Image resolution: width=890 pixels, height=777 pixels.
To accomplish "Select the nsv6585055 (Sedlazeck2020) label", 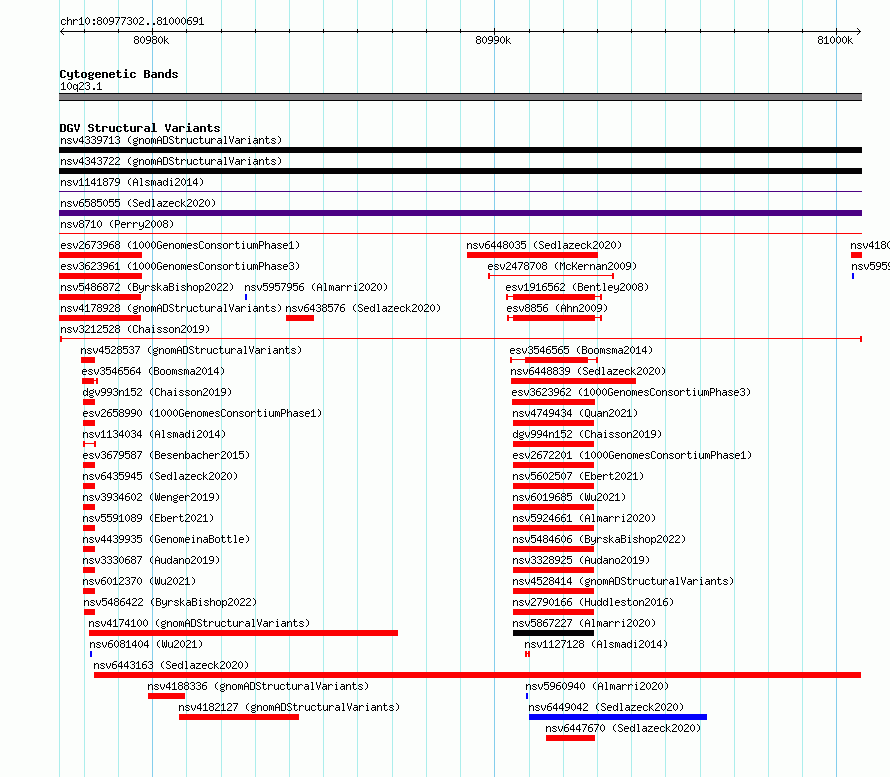I will (x=138, y=203).
